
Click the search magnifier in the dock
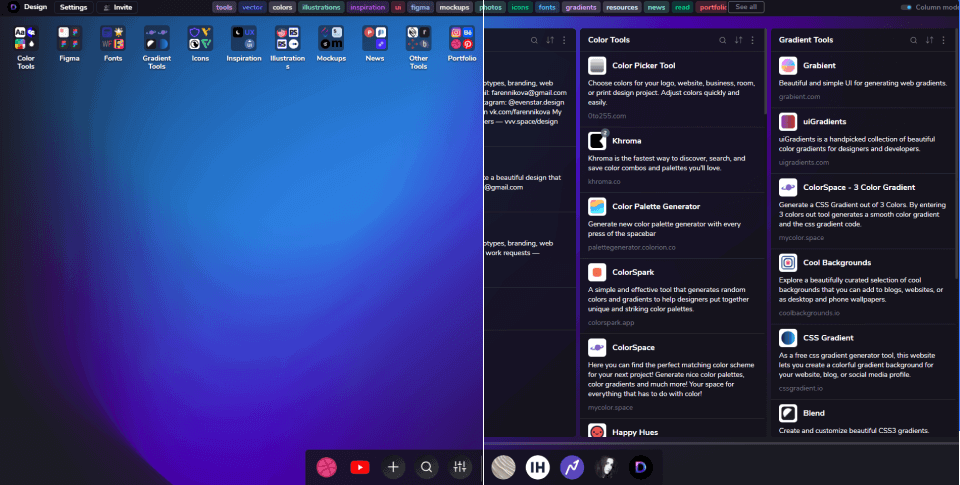tap(426, 468)
